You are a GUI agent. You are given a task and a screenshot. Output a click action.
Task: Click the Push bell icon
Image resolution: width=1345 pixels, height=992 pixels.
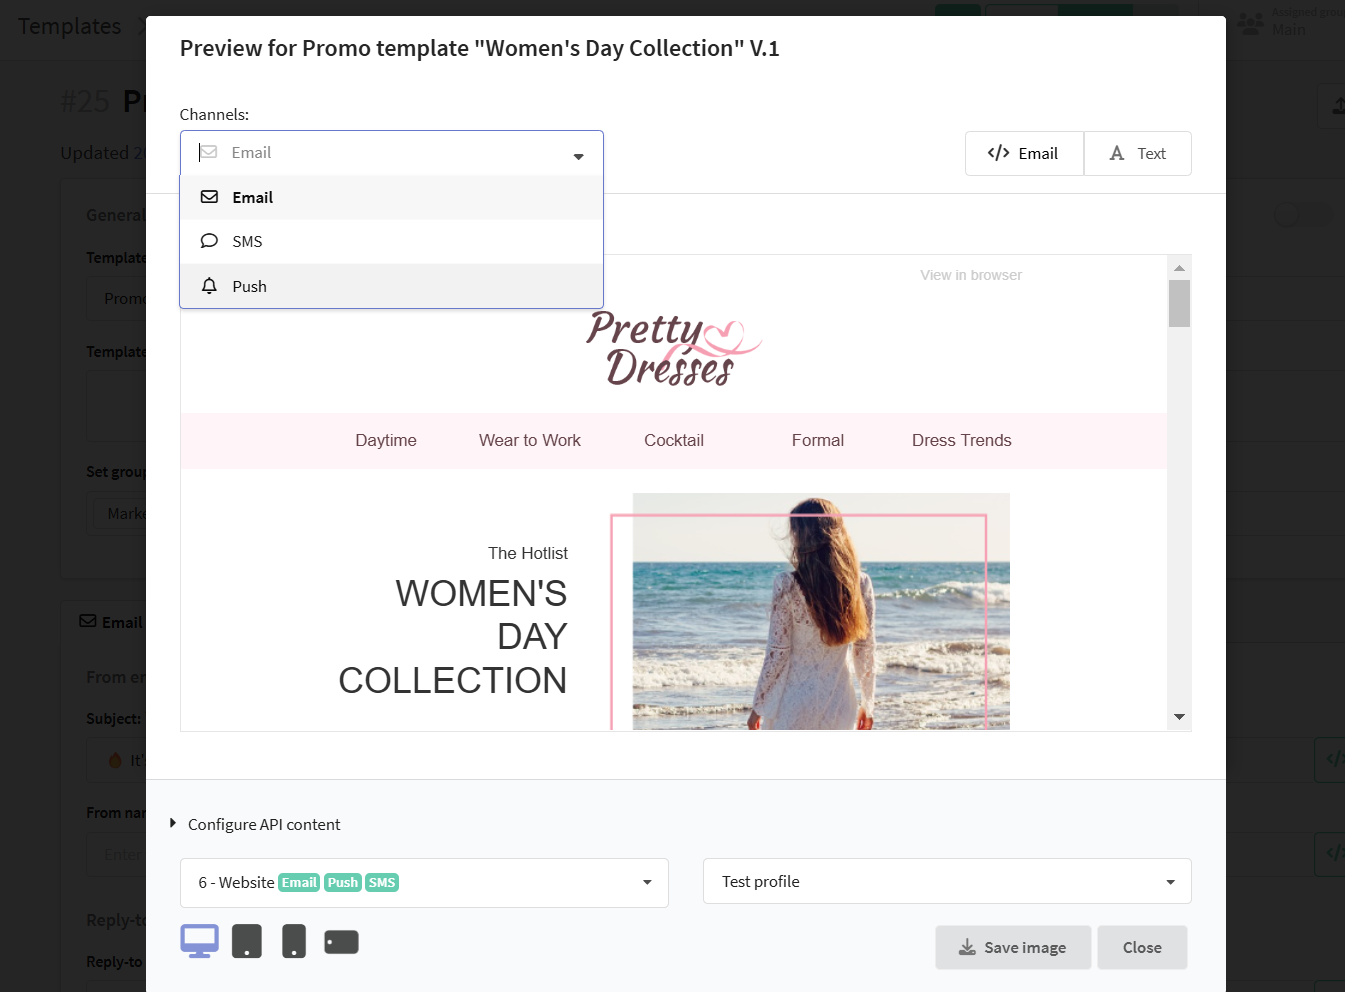tap(209, 286)
